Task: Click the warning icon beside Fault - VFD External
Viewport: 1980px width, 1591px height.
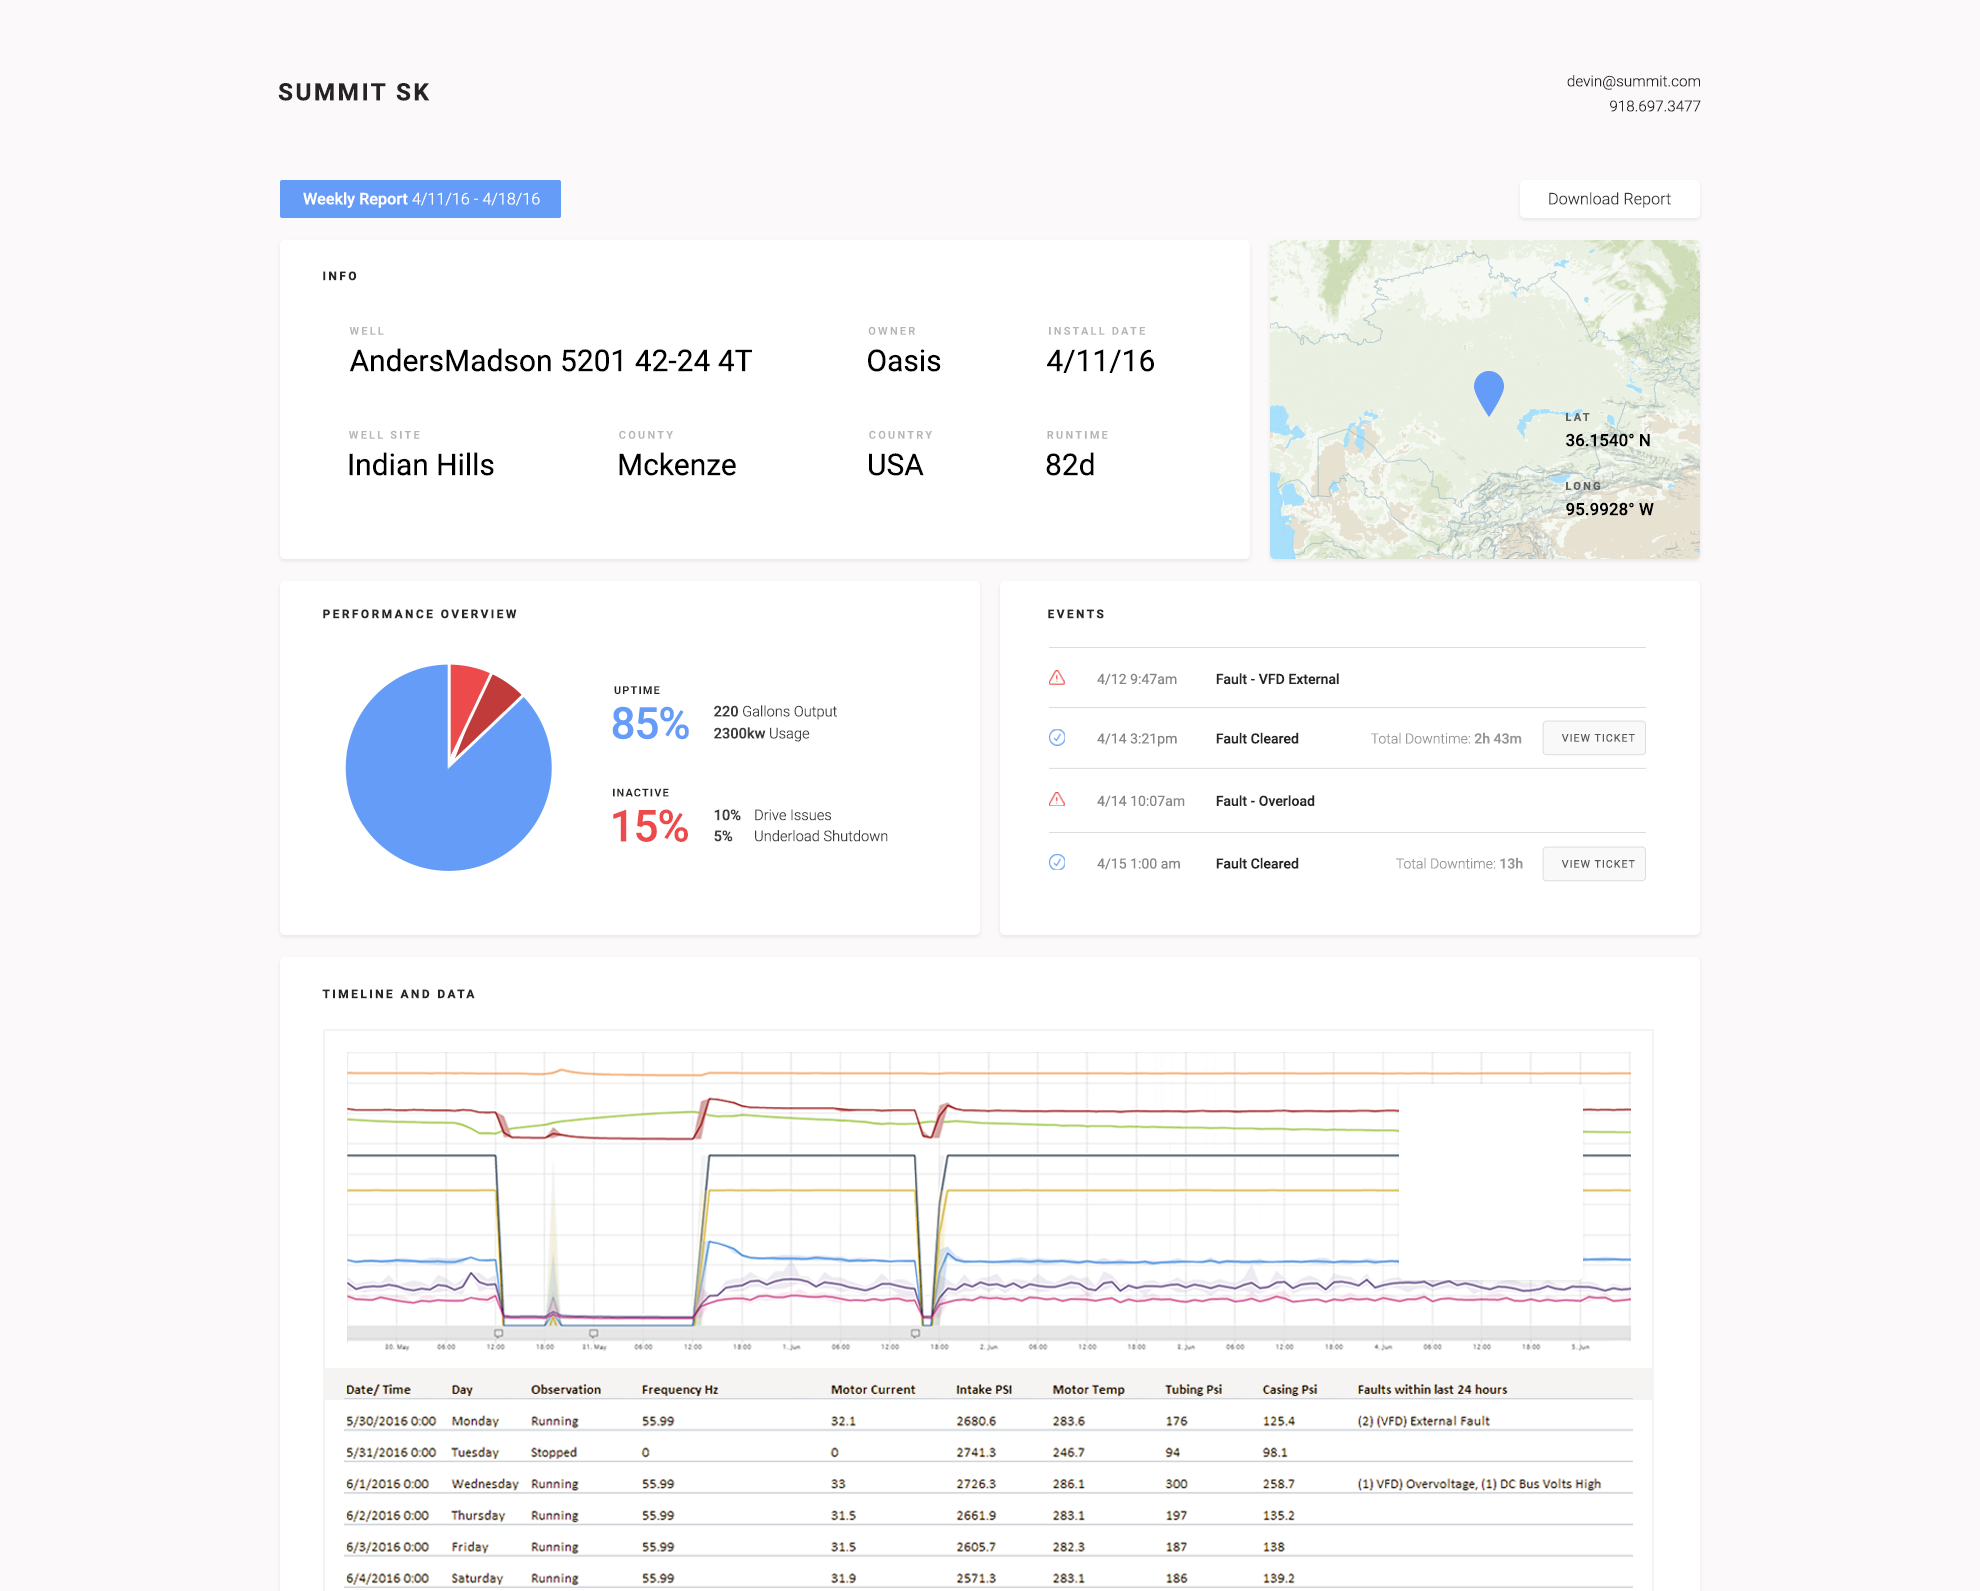Action: (1057, 678)
